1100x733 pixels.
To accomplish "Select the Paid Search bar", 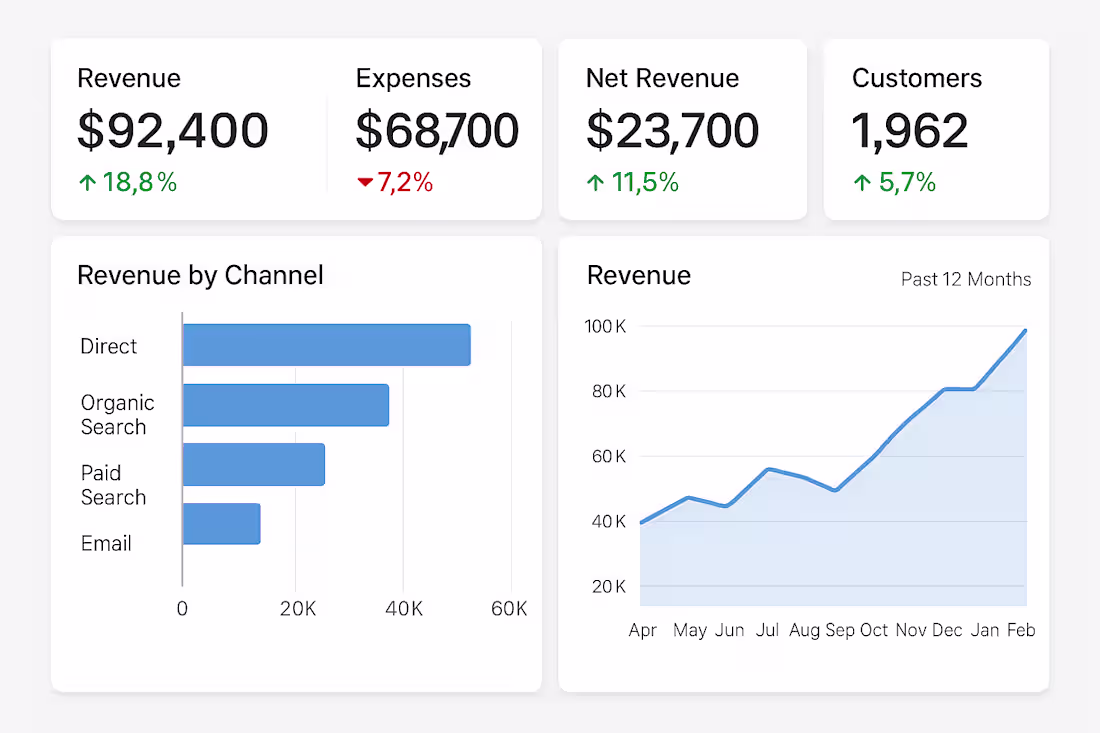I will [x=253, y=464].
